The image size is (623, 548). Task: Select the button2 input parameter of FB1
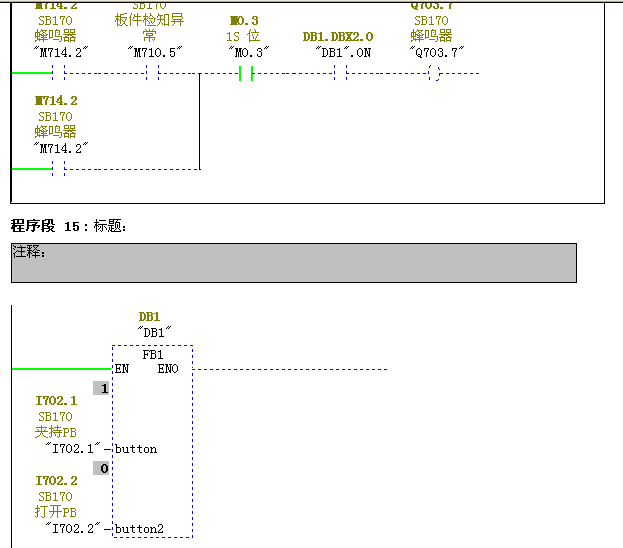[139, 528]
